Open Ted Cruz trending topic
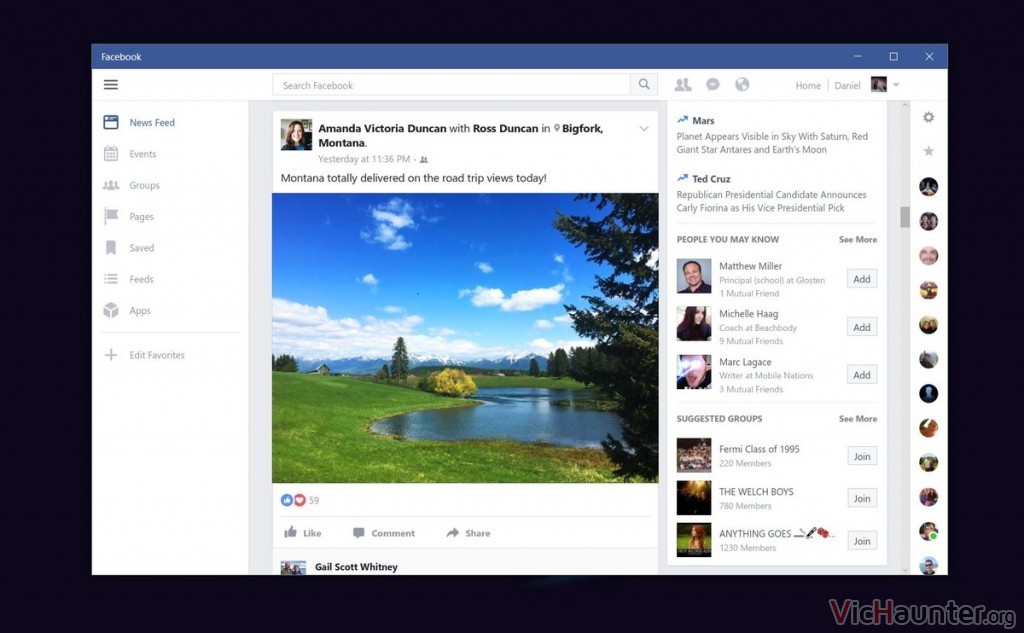Screen dimensions: 1024x633 [x=711, y=179]
